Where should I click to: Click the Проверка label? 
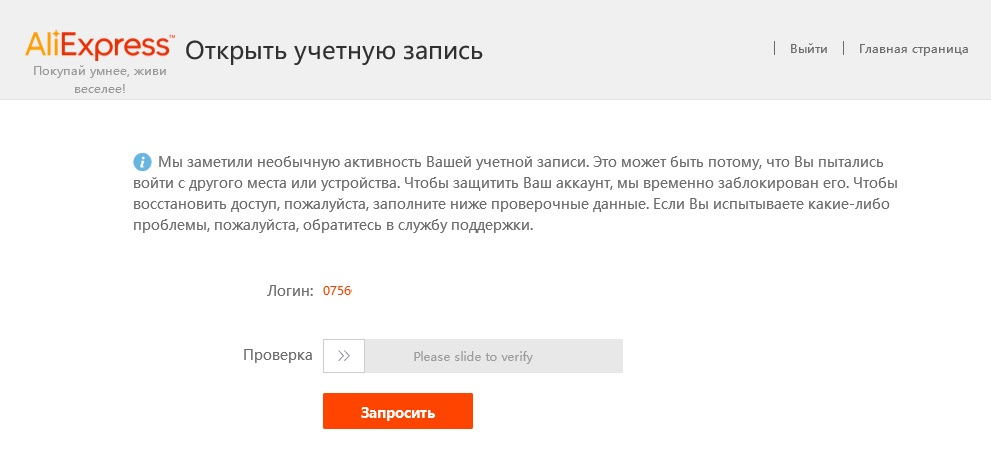277,355
